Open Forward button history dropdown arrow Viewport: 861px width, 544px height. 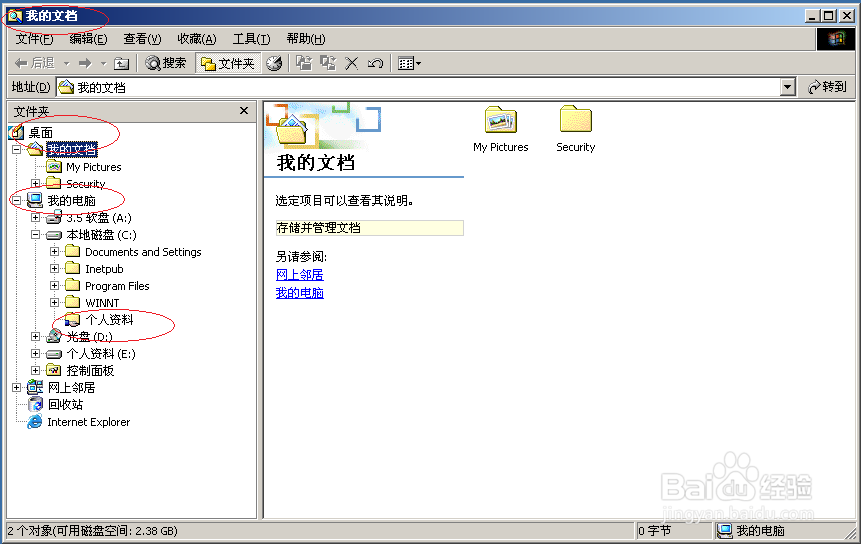[103, 64]
